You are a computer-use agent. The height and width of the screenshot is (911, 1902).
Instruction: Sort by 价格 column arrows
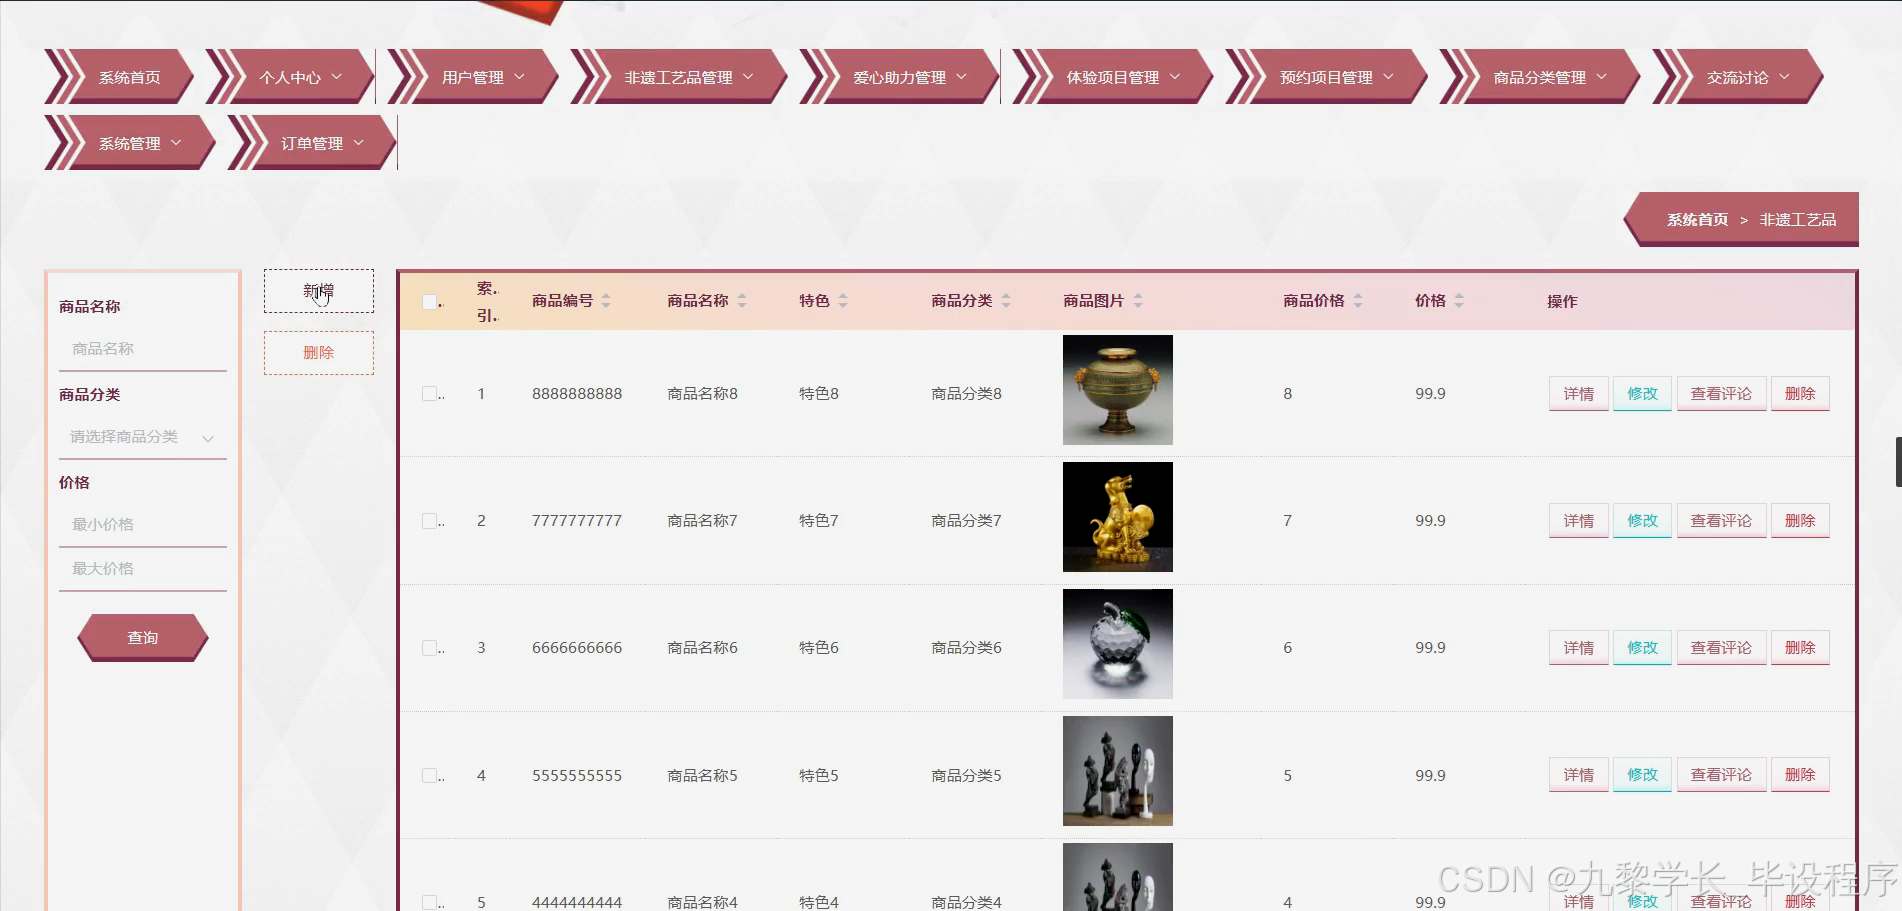click(x=1459, y=301)
